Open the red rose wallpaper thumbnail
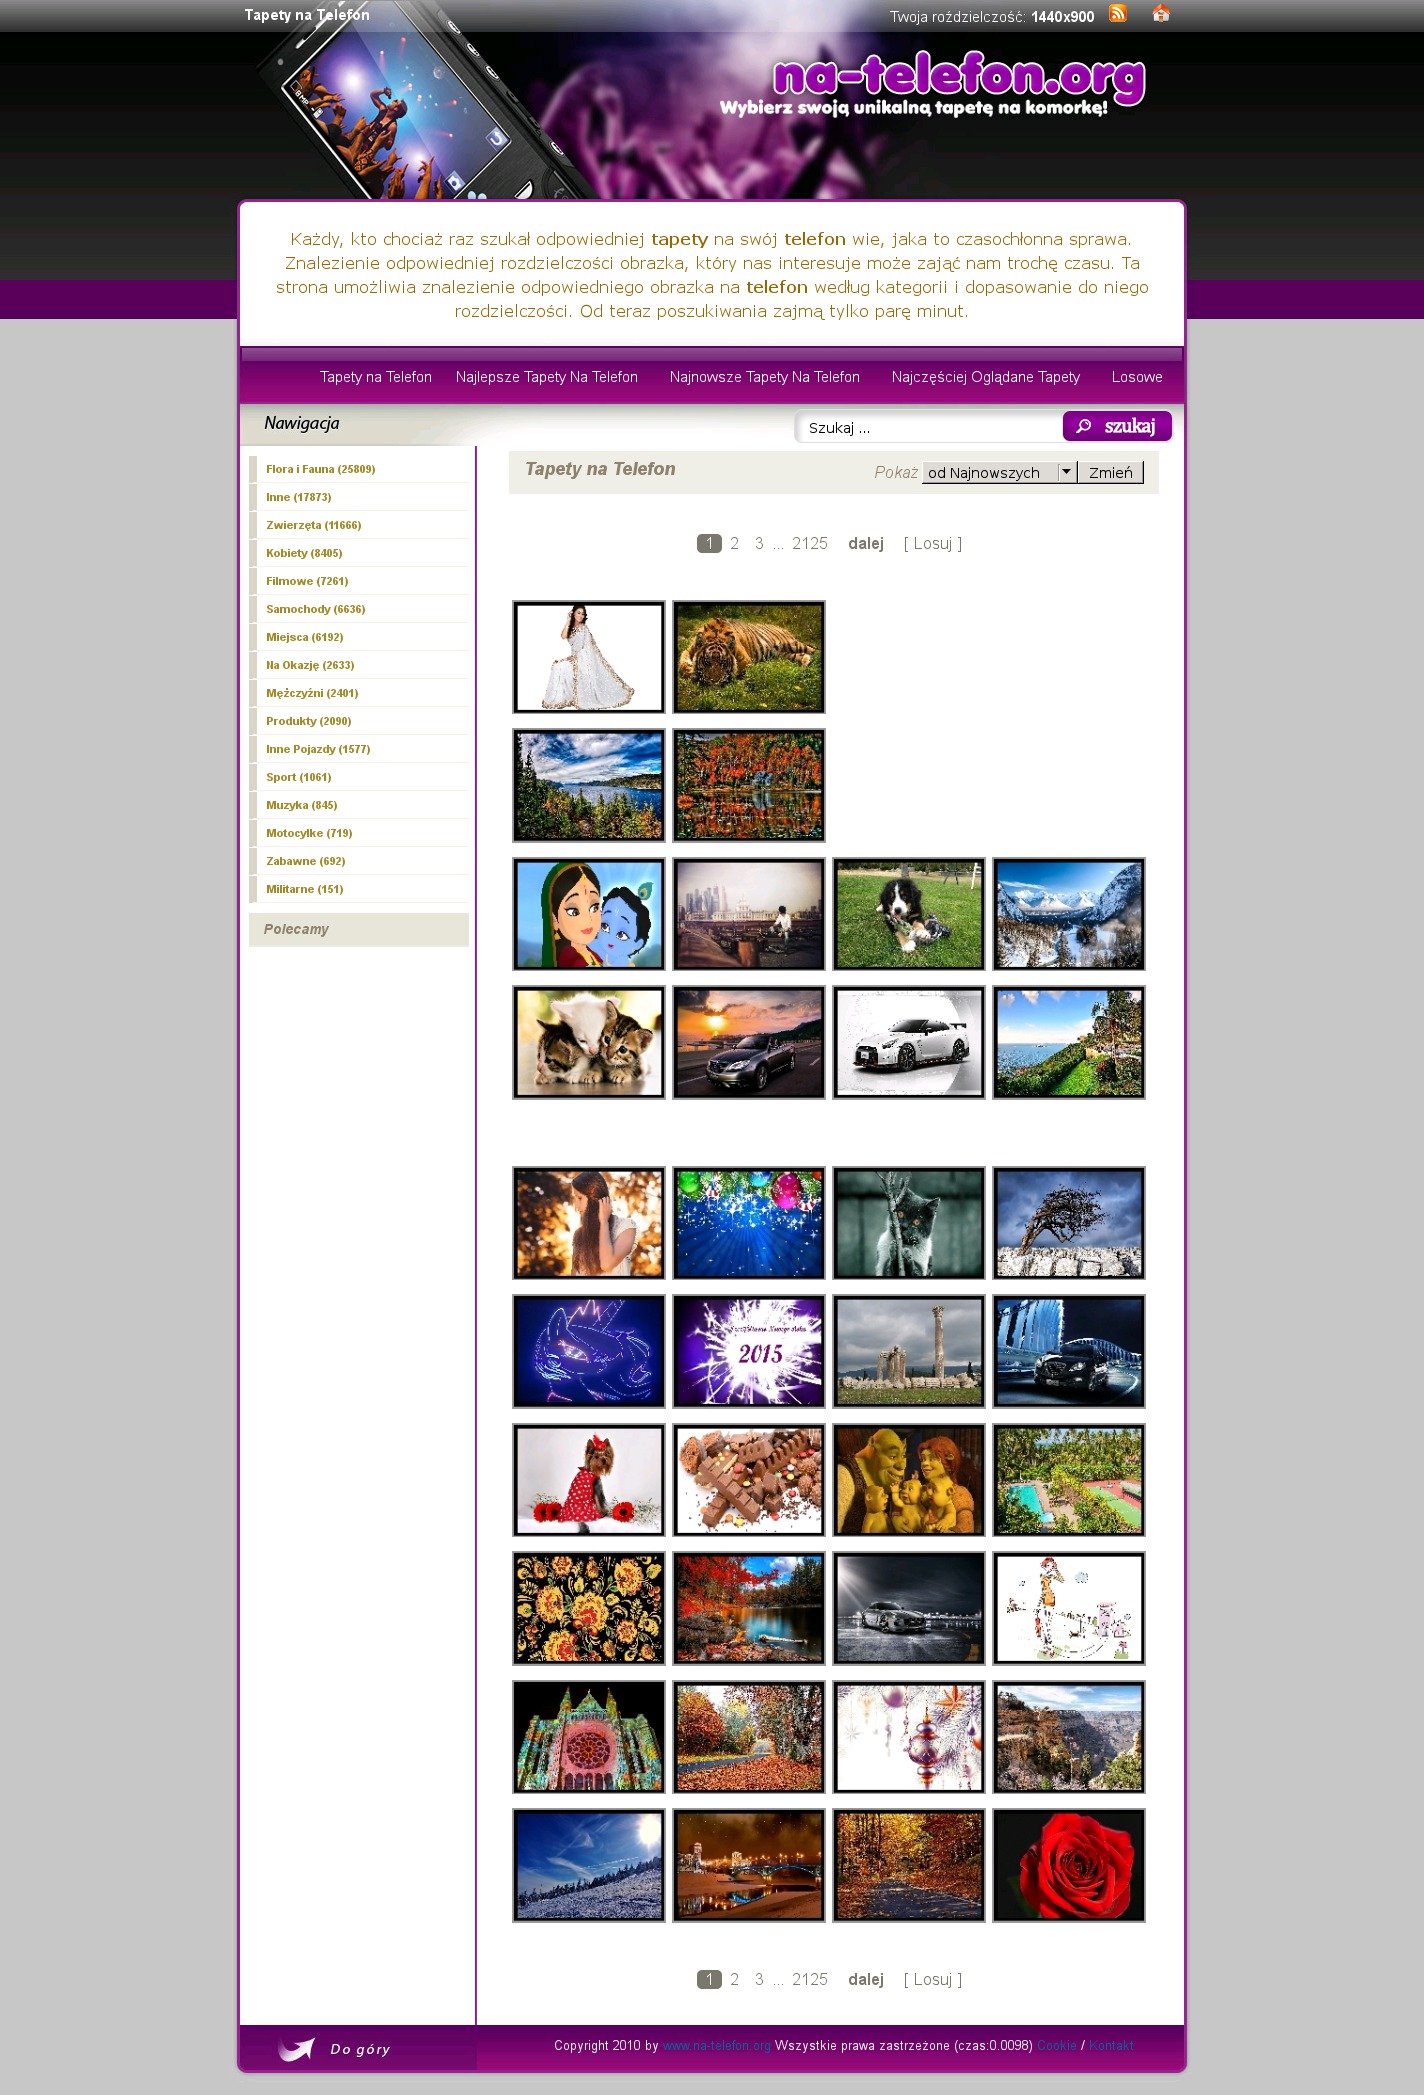The height and width of the screenshot is (2095, 1424). click(1068, 1865)
